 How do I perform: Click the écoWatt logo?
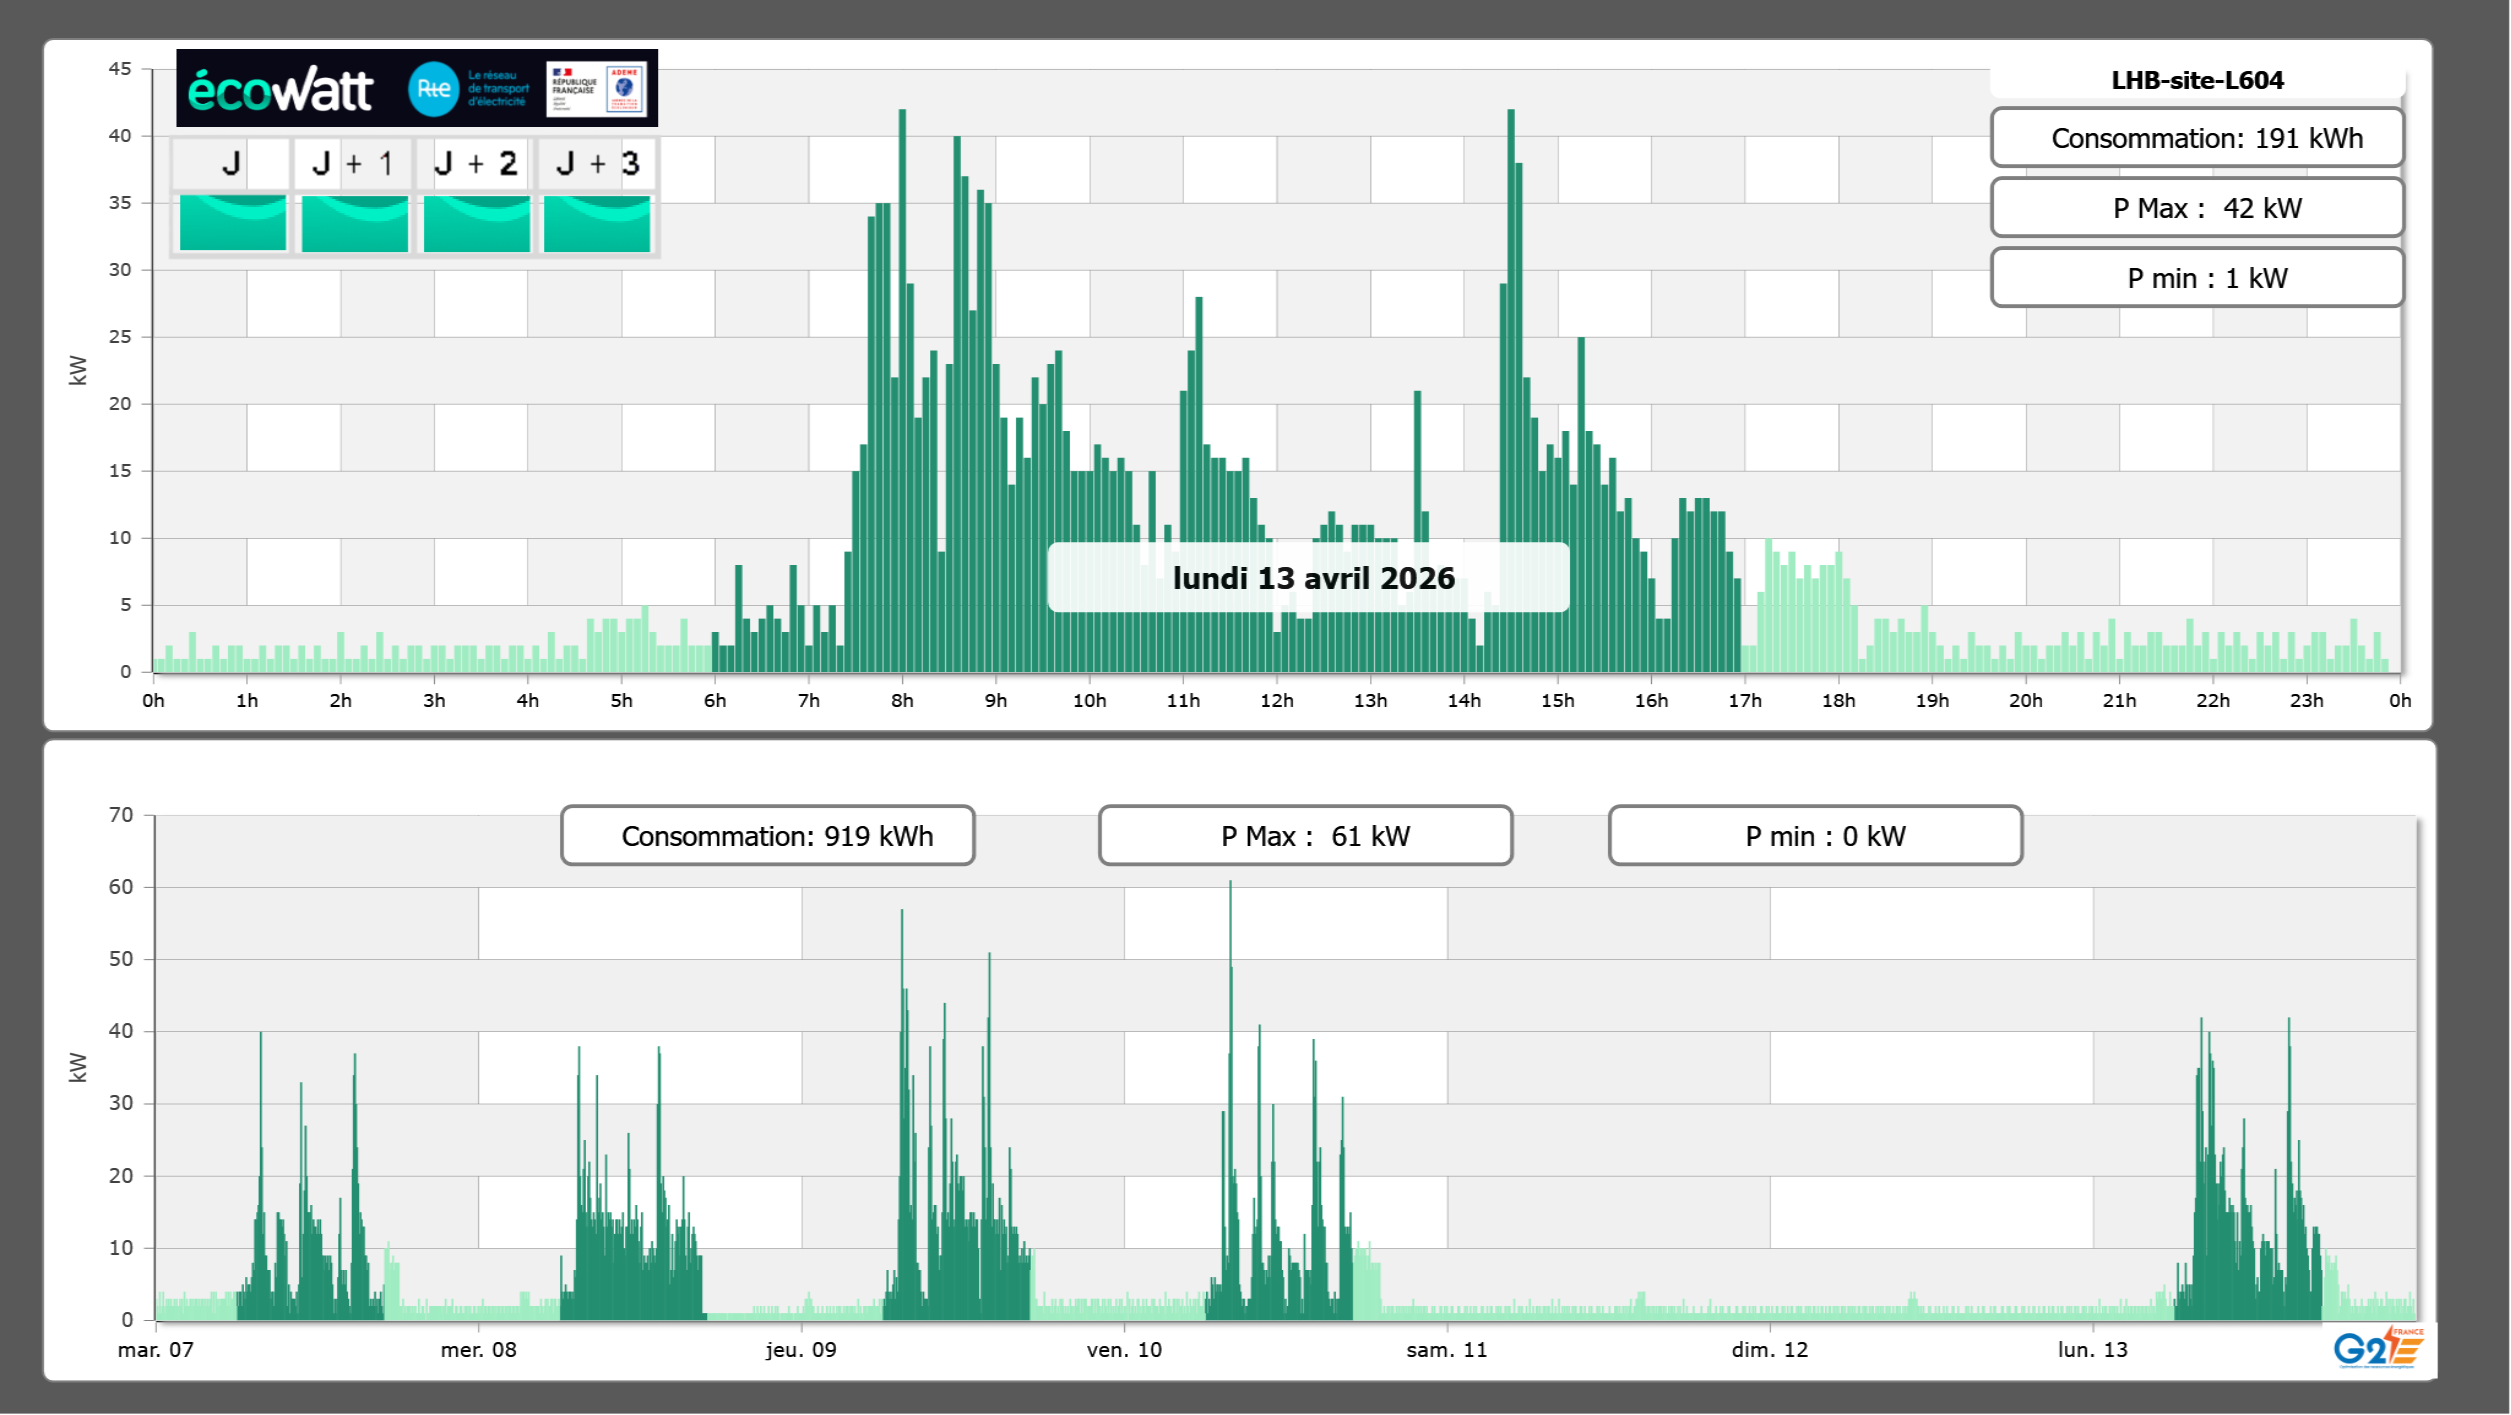click(280, 90)
